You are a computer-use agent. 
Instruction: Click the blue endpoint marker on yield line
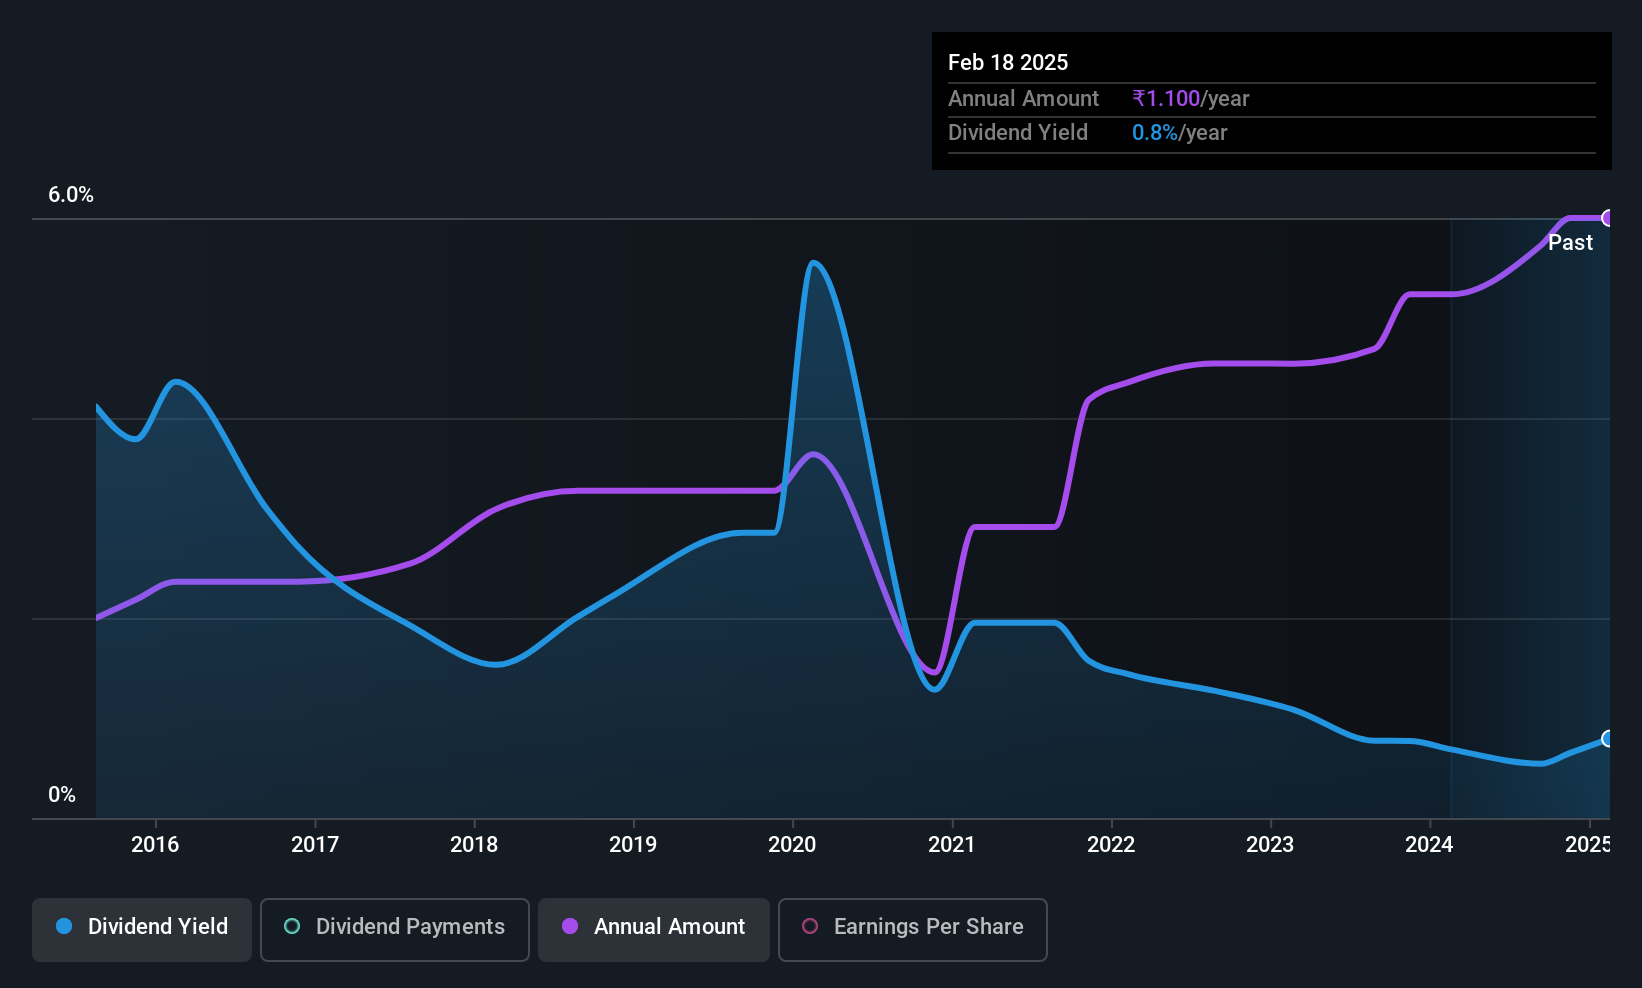[x=1608, y=739]
